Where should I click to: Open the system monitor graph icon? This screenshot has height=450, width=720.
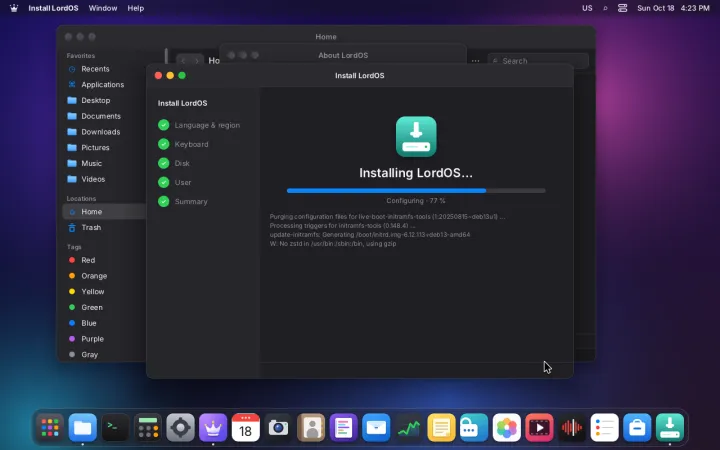click(409, 428)
